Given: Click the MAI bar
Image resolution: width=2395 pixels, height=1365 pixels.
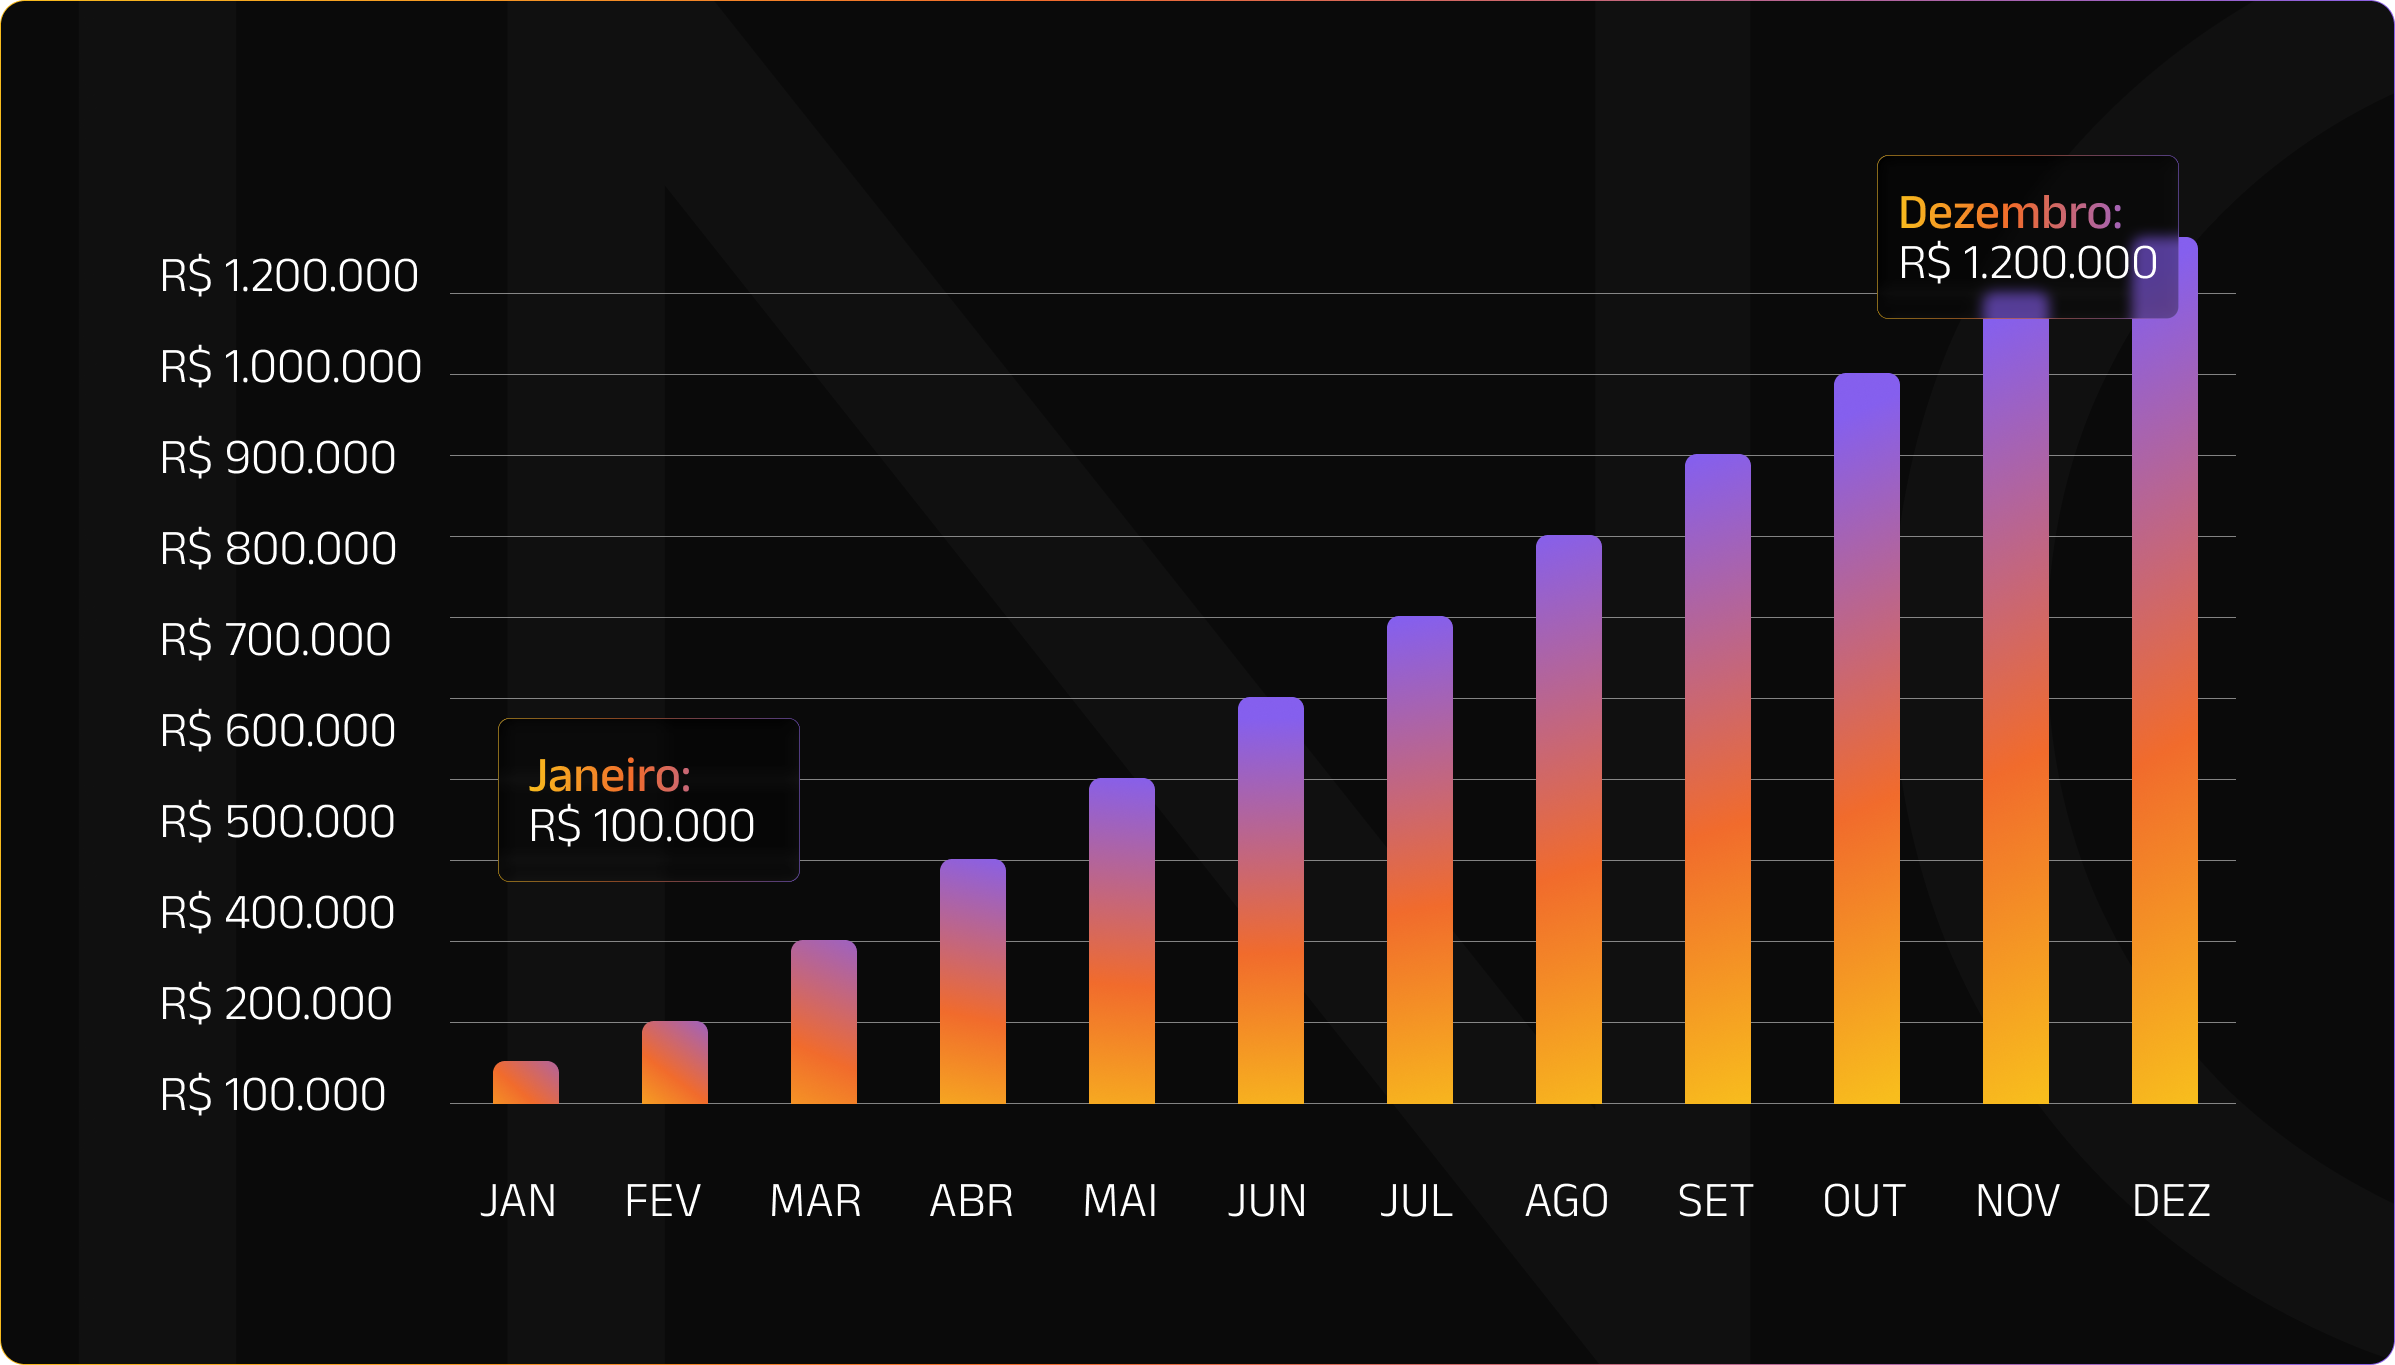Looking at the screenshot, I should pyautogui.click(x=1121, y=941).
